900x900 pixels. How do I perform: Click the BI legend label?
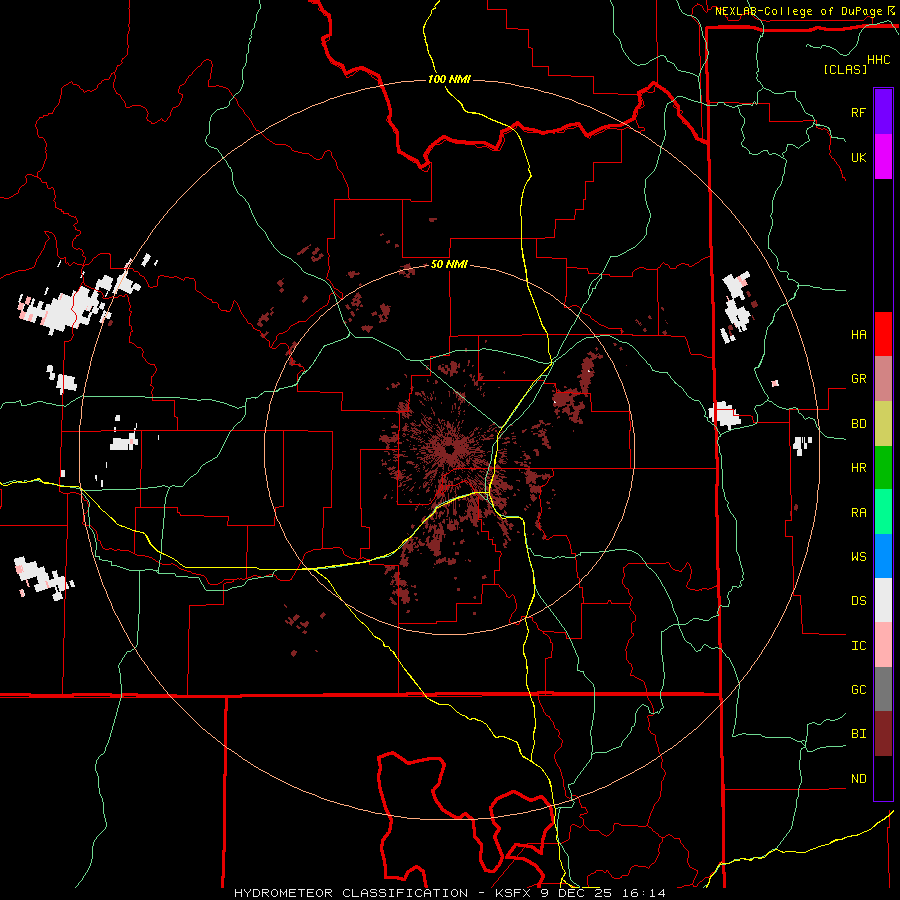pos(858,734)
